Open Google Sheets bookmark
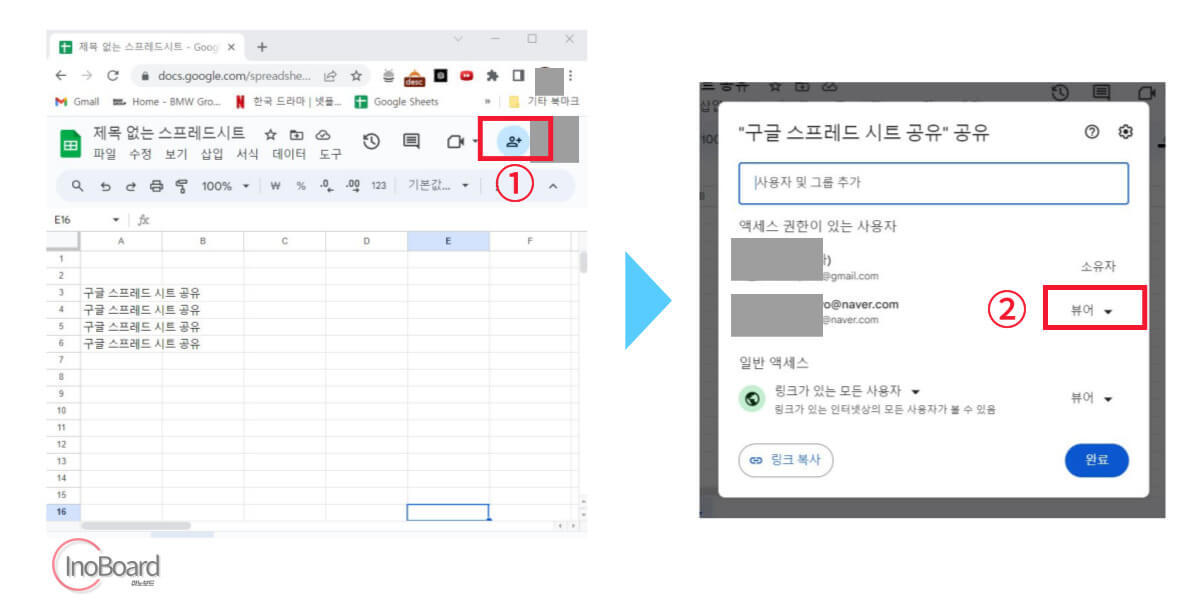 [x=397, y=101]
